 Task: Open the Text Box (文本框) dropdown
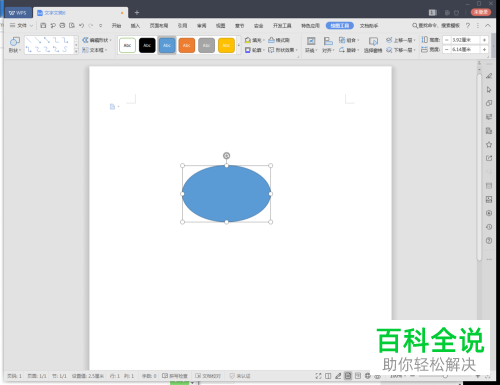click(95, 50)
